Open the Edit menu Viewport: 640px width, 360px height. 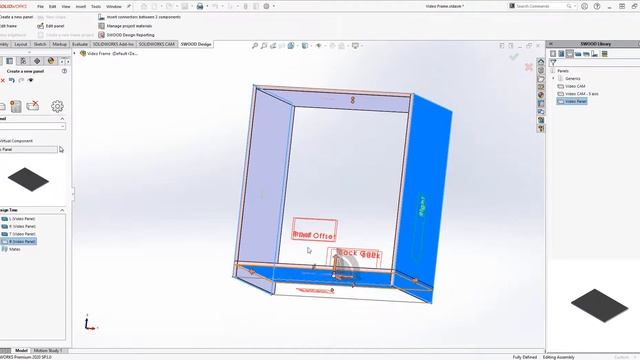53,7
